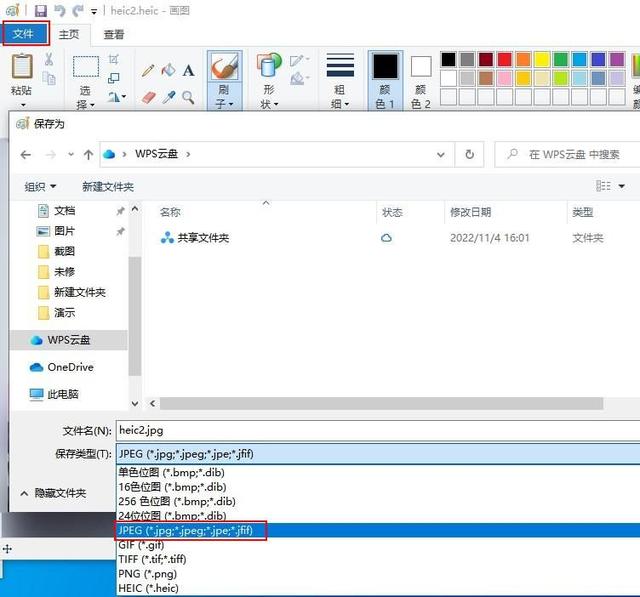Expand the 选择 dropdown arrow

click(x=92, y=105)
